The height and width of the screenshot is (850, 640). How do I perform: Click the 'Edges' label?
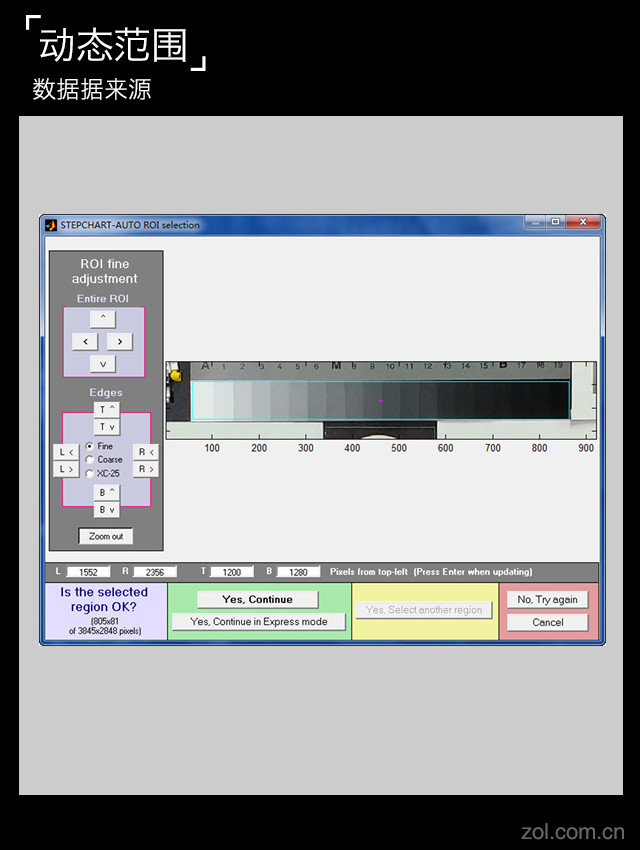(x=106, y=392)
